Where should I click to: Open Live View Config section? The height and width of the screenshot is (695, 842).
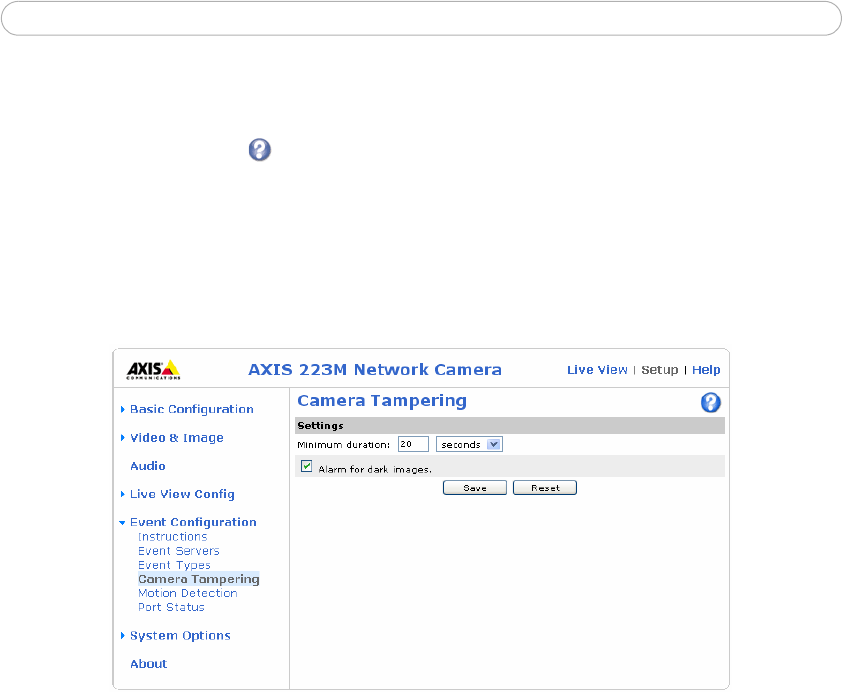182,494
